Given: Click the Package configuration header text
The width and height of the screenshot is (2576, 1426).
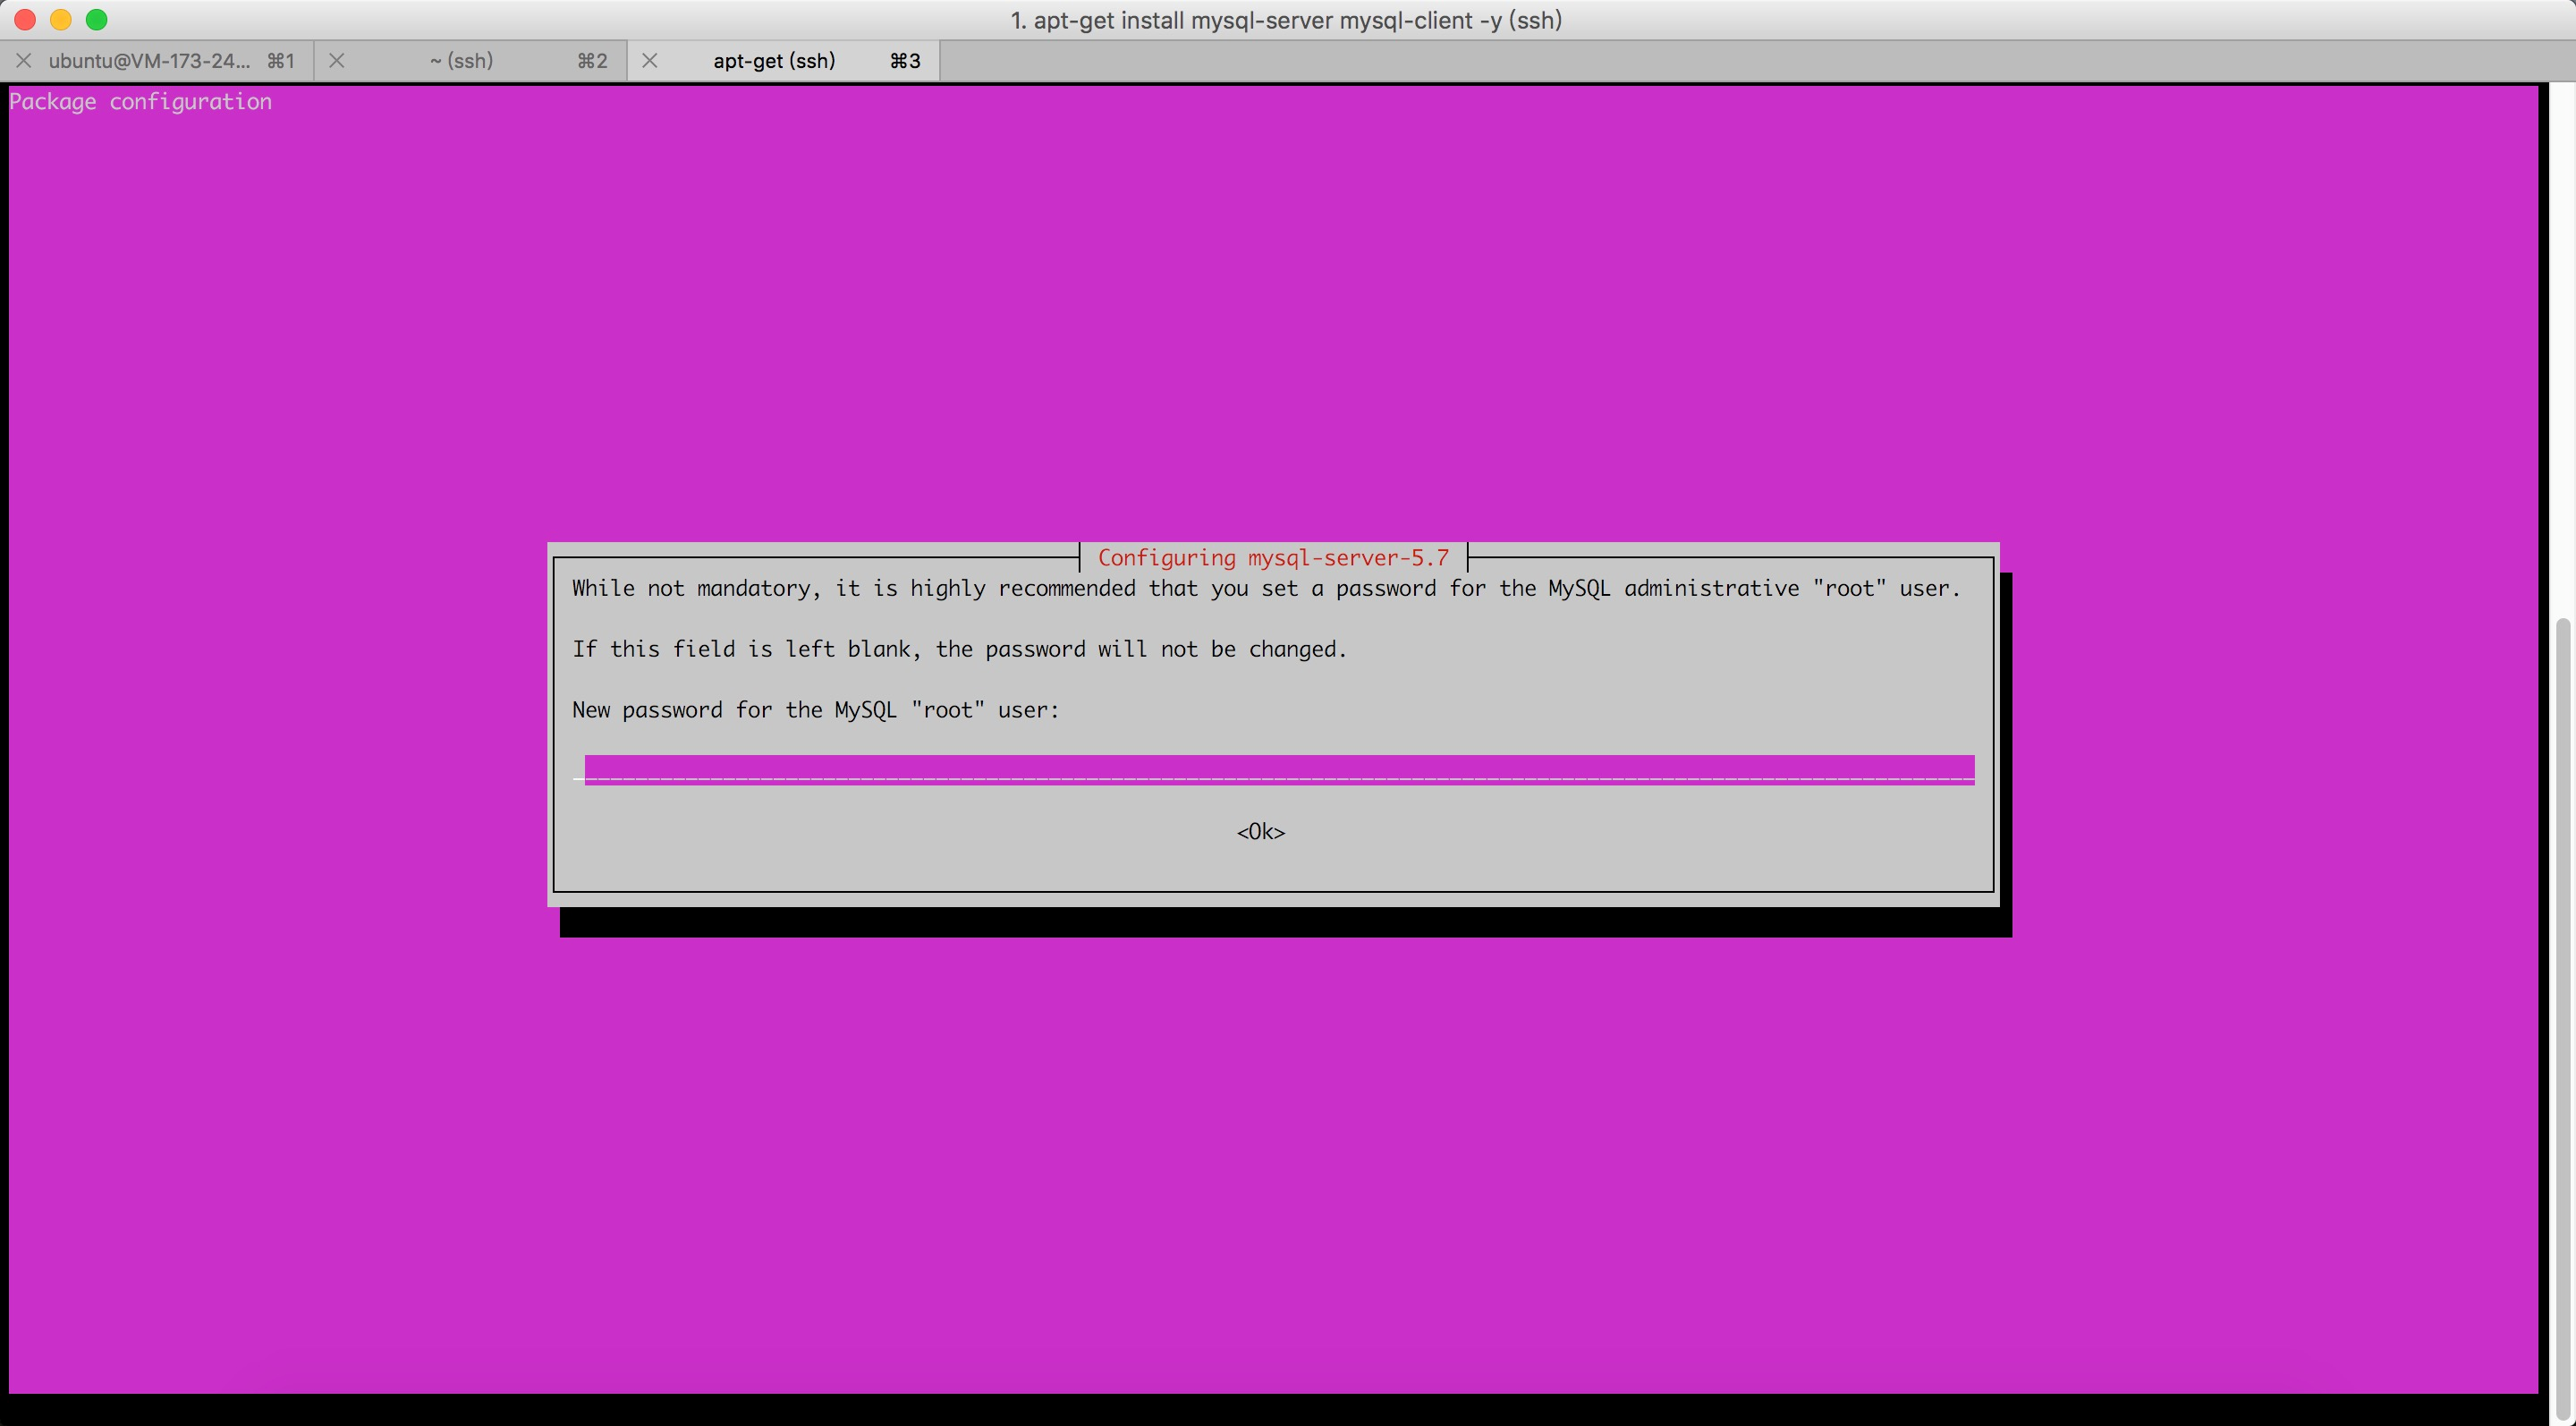Looking at the screenshot, I should click(141, 102).
